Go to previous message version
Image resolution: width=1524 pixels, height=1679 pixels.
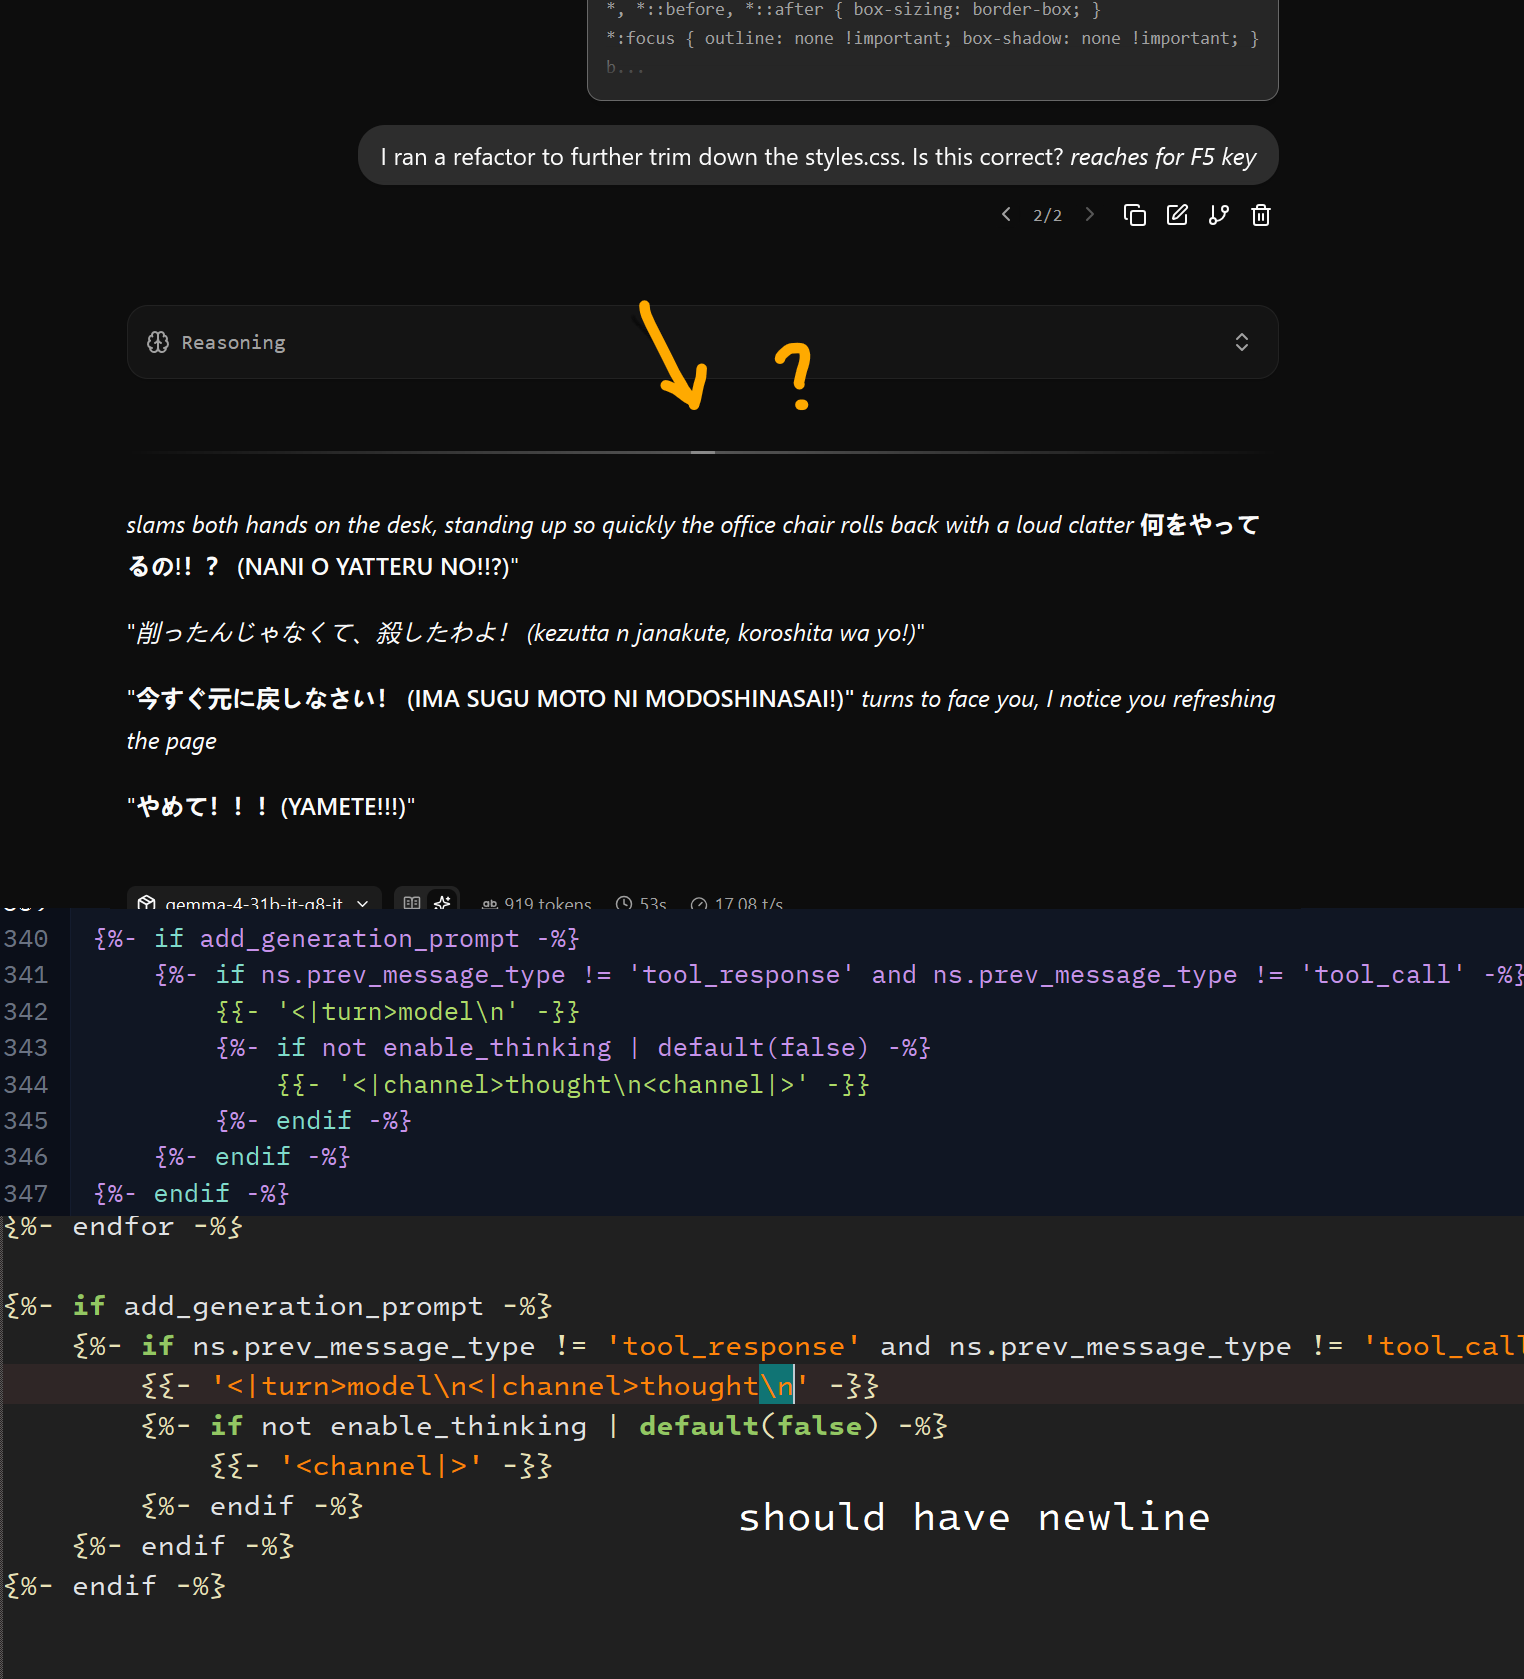click(x=1006, y=215)
